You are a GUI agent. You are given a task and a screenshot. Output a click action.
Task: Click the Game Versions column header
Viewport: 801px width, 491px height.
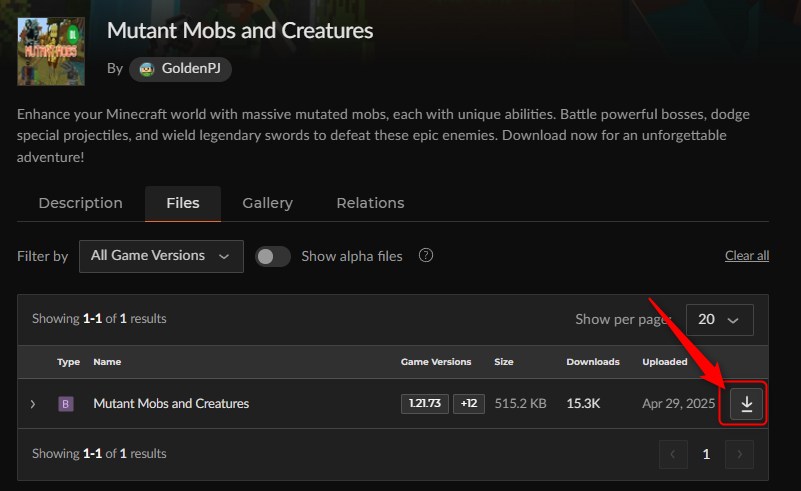(436, 362)
